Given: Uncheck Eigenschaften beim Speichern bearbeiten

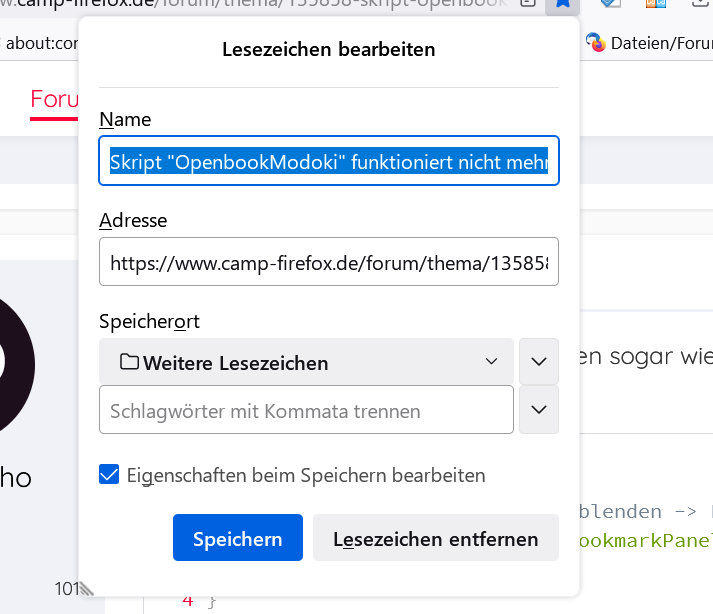Looking at the screenshot, I should point(110,475).
